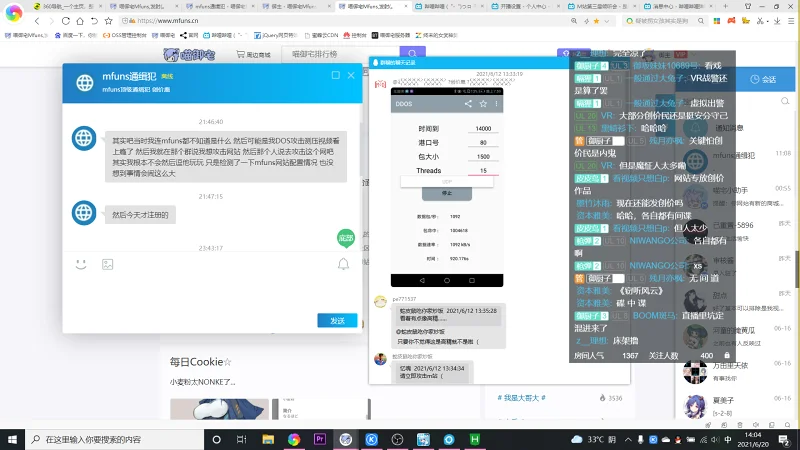Click the bell notification icon in the chat
The image size is (800, 450).
click(343, 264)
